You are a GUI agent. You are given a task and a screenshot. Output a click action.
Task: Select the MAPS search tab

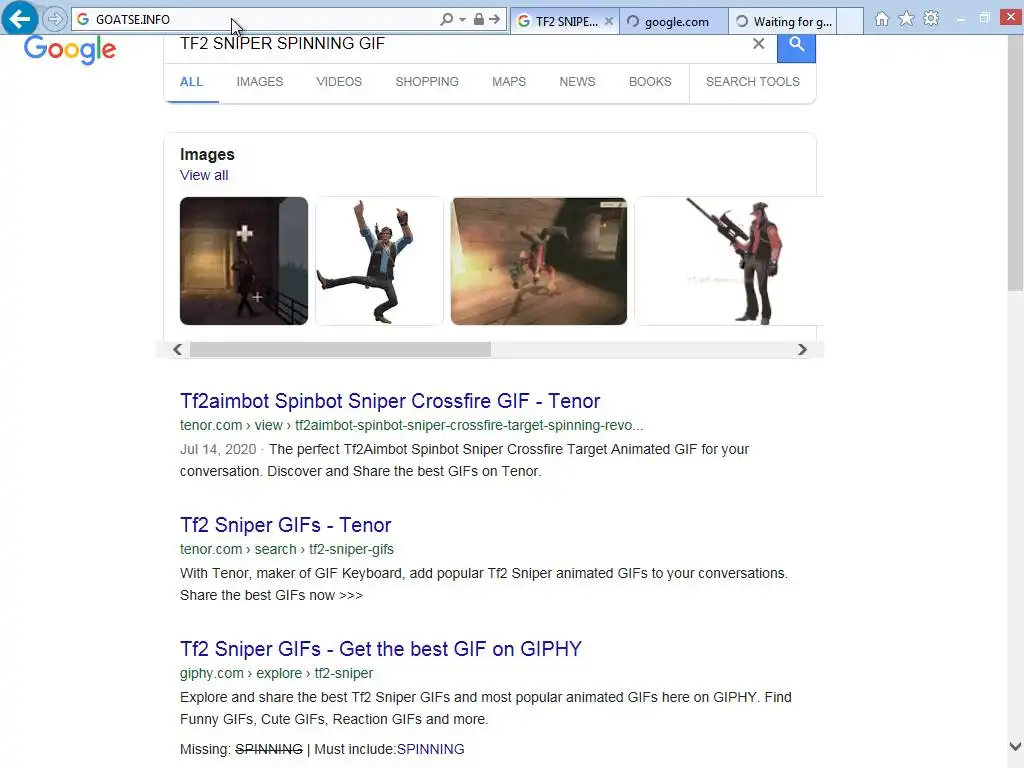509,82
